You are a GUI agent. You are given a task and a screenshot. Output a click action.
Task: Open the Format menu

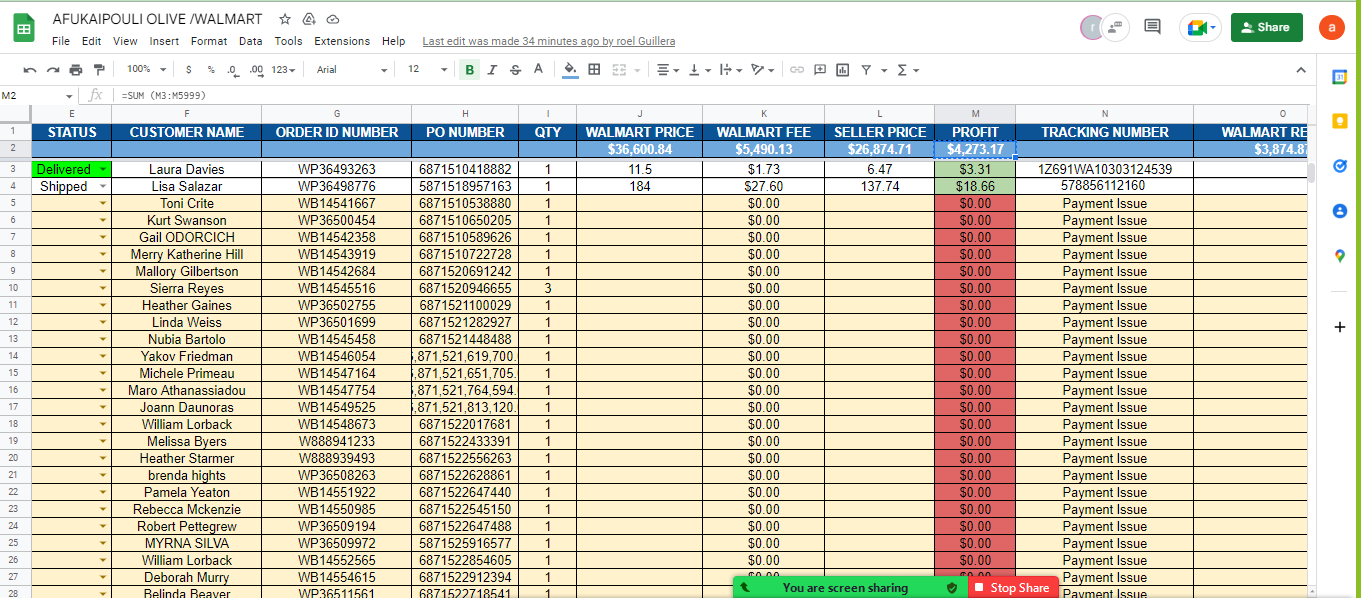[x=209, y=41]
